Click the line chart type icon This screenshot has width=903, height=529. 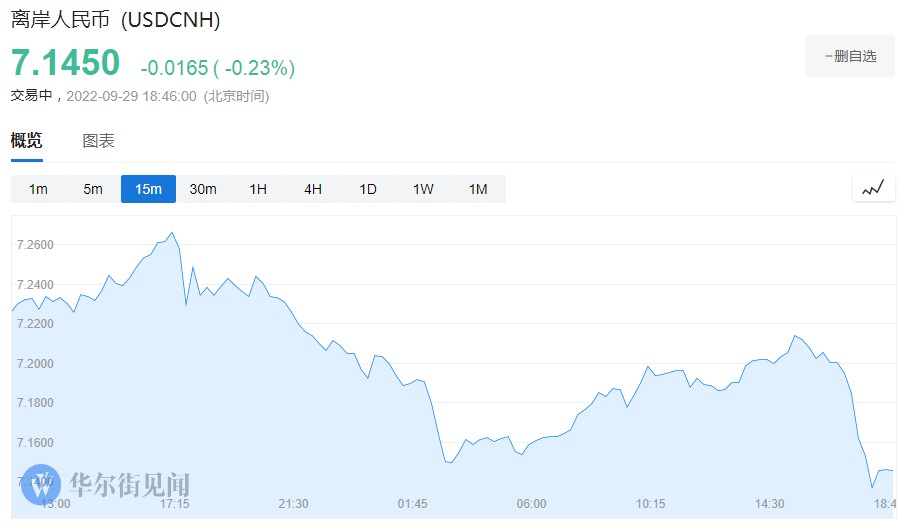pos(873,188)
